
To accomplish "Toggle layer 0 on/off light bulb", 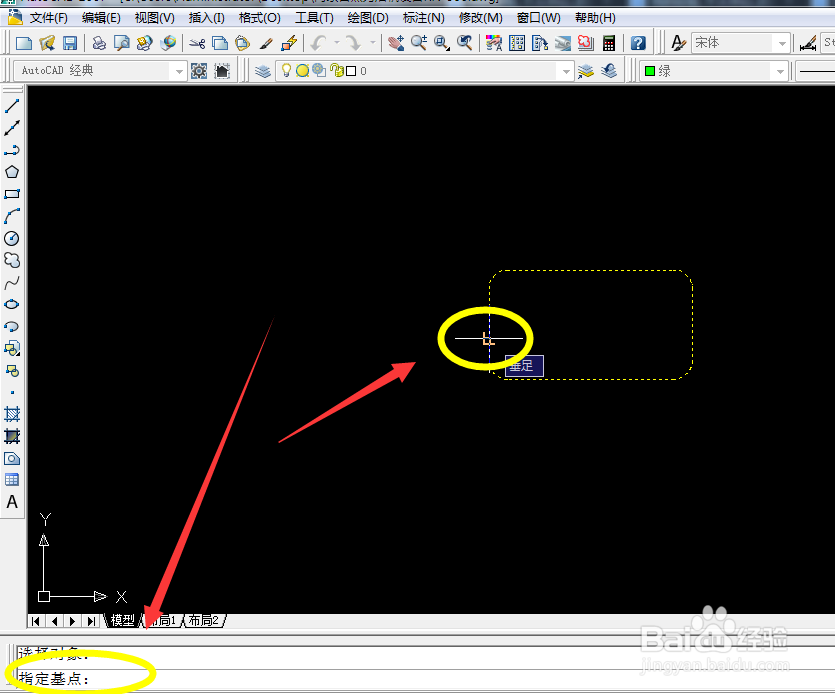I will pos(286,70).
